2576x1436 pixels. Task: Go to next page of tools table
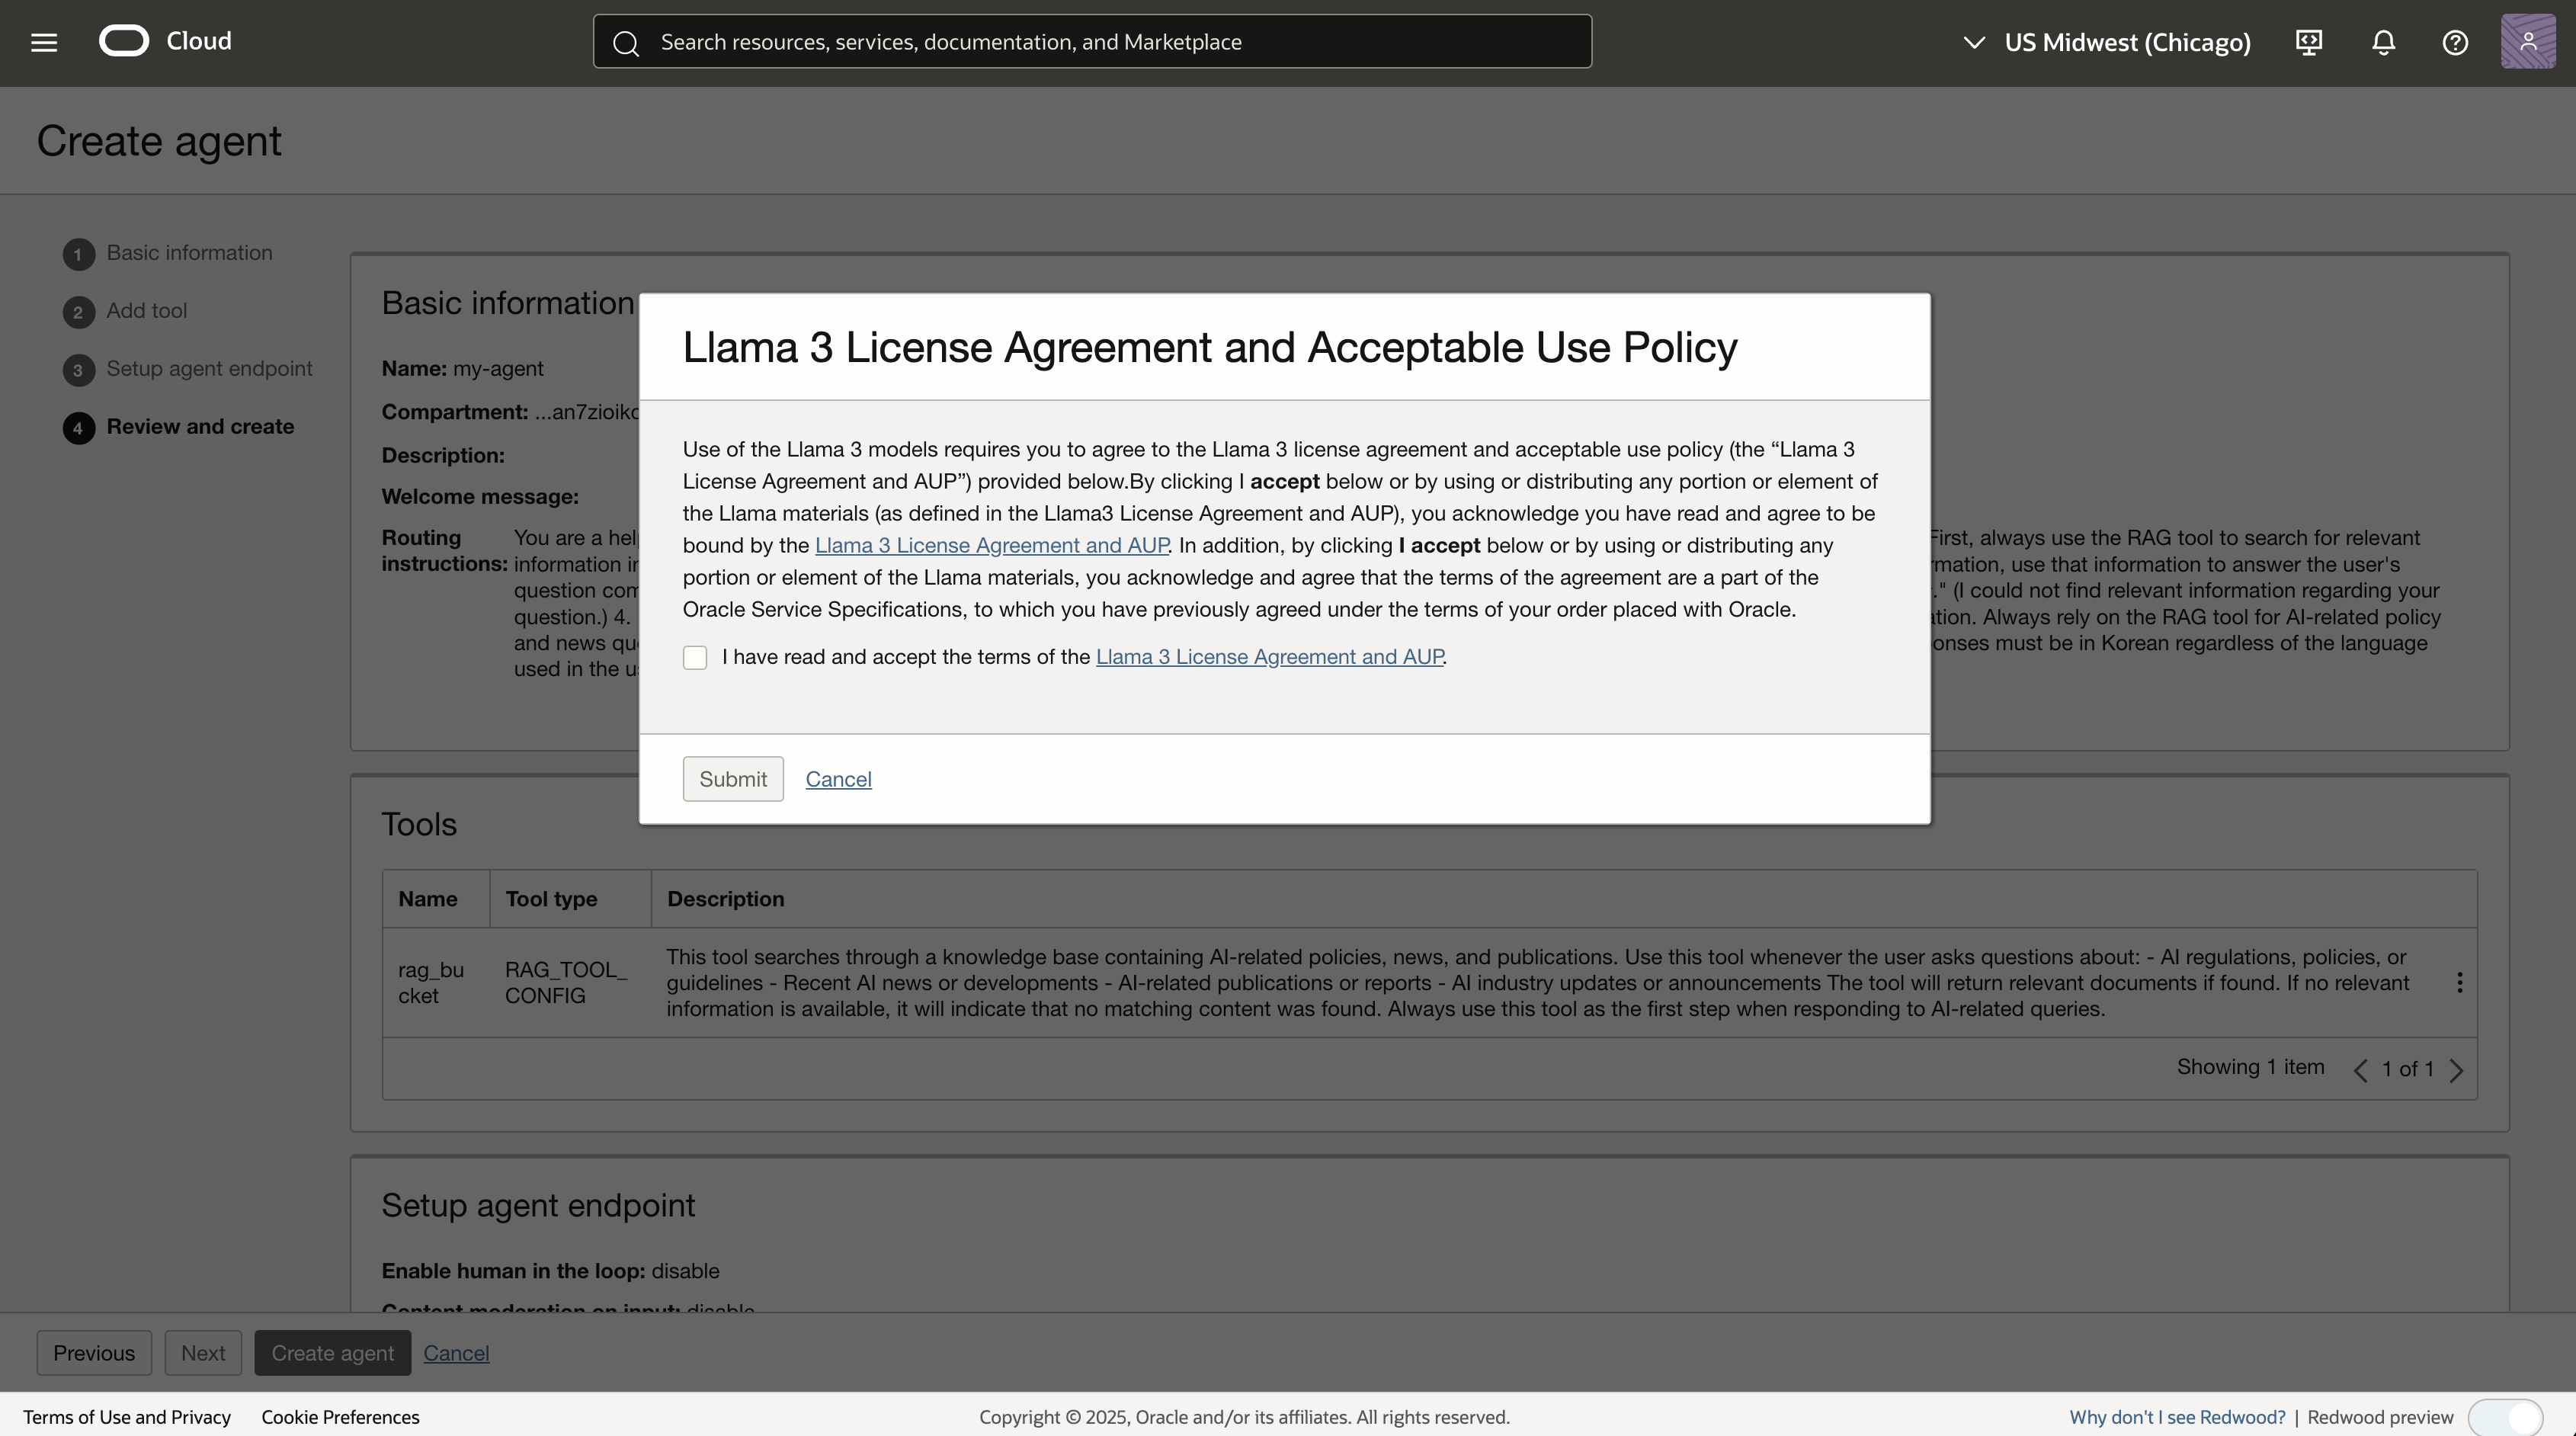pos(2457,1070)
